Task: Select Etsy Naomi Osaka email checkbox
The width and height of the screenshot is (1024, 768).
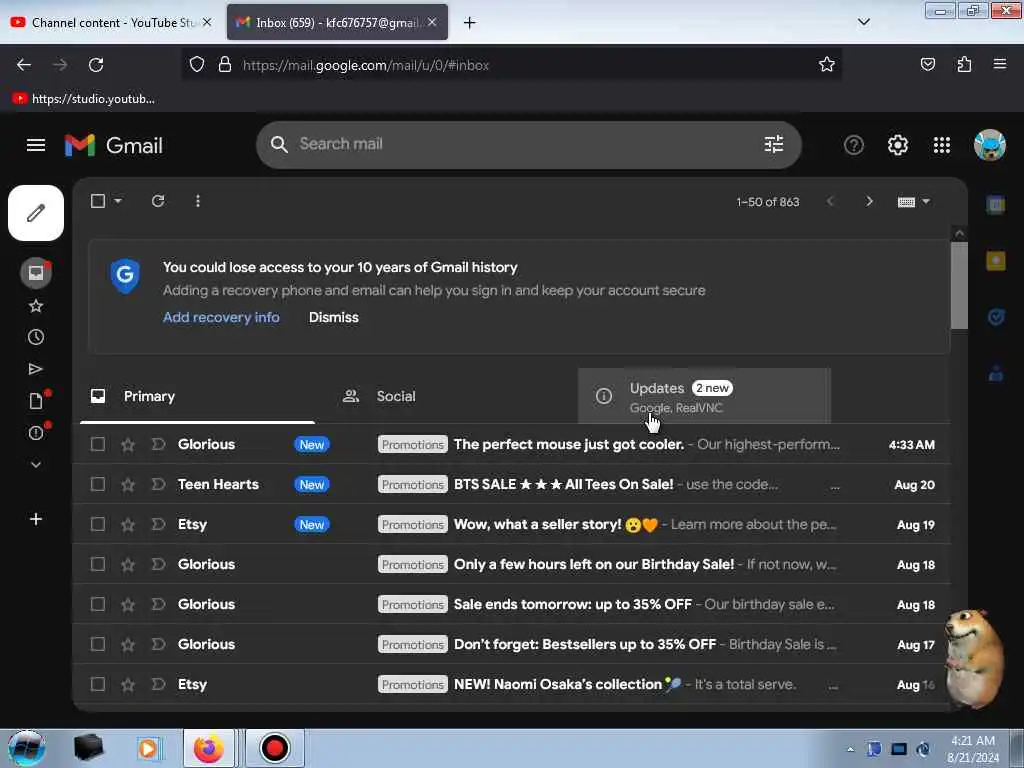Action: pyautogui.click(x=98, y=684)
